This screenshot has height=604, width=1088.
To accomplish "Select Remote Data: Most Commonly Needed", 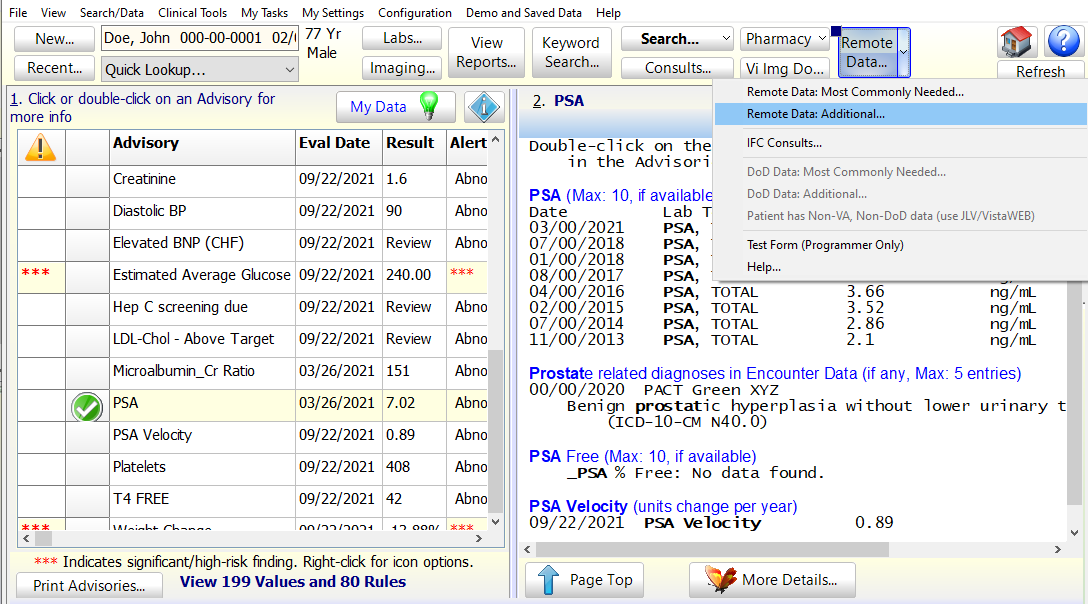I will point(900,92).
